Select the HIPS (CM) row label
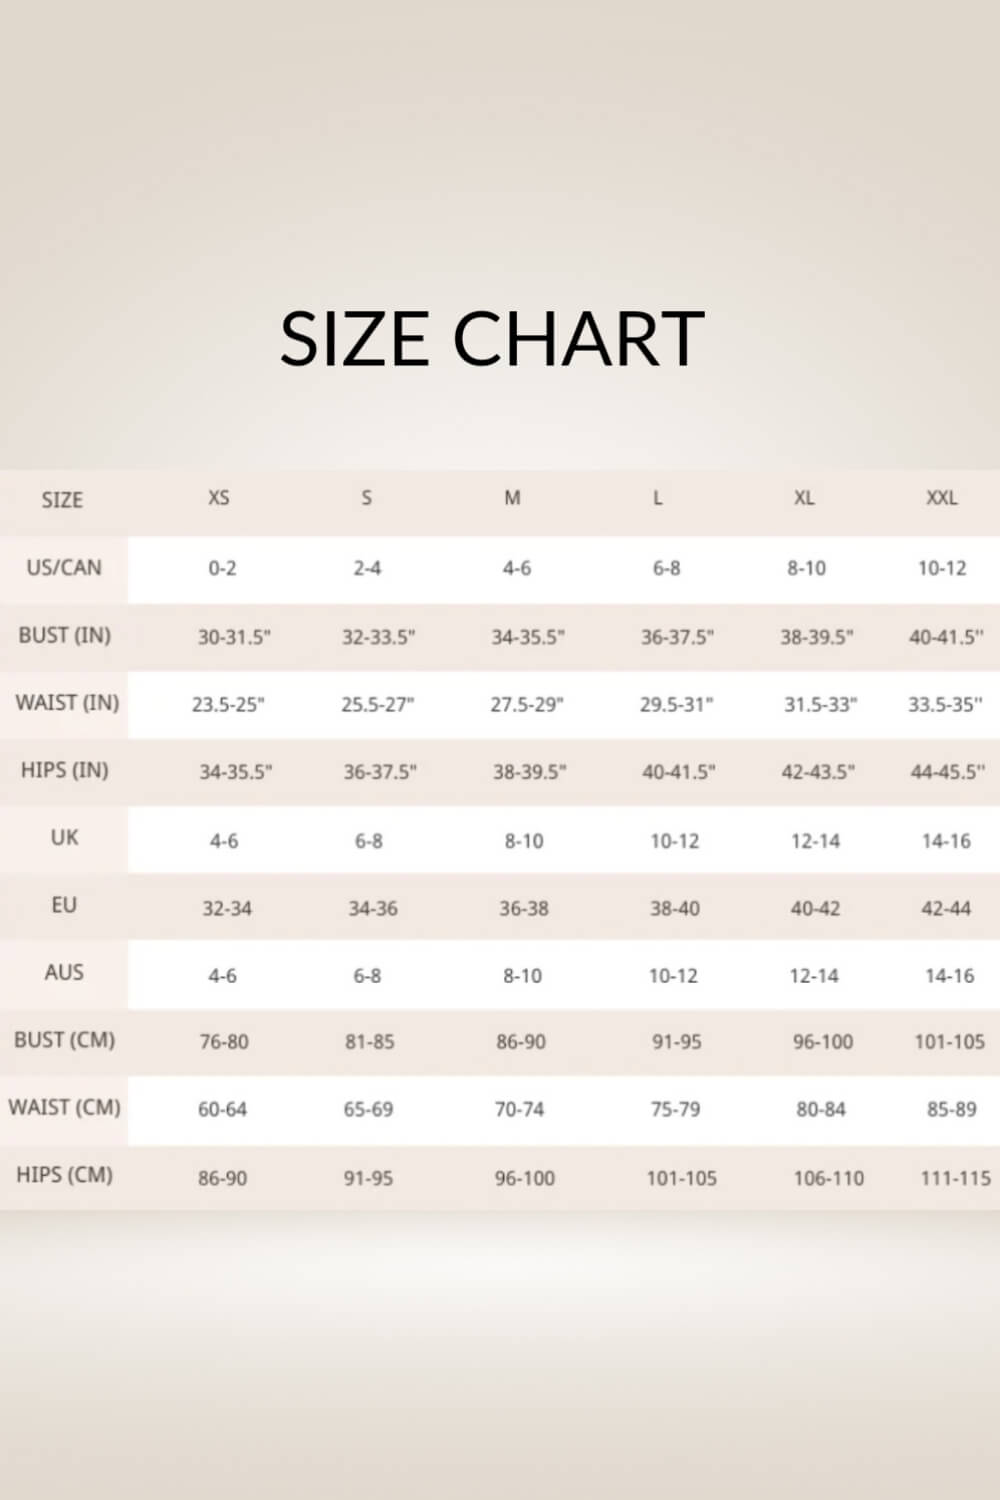The image size is (1000, 1500). [x=64, y=1175]
